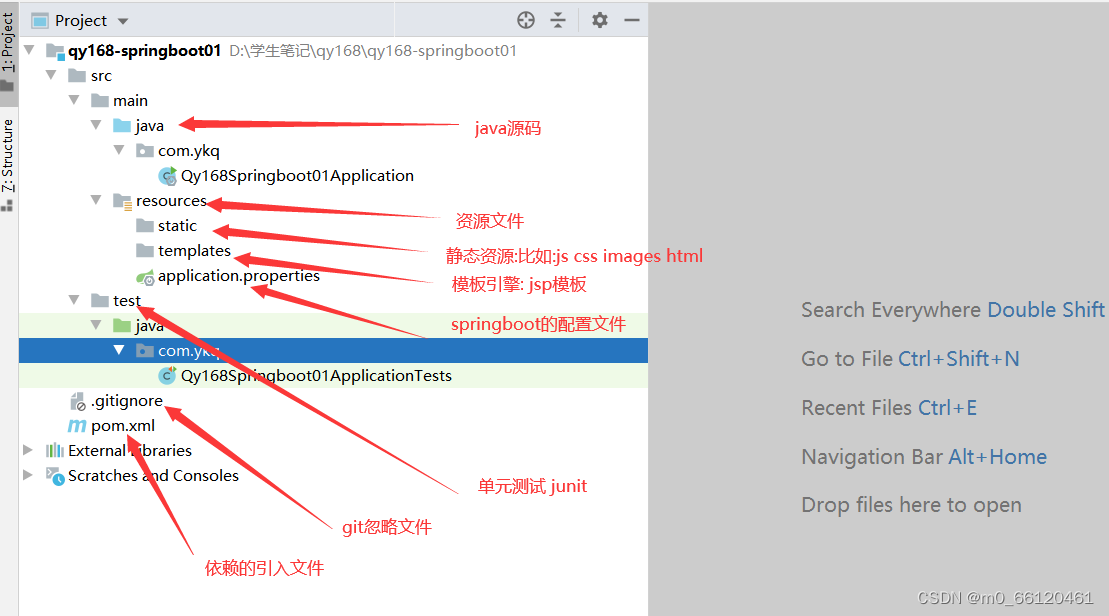Screen dimensions: 1109x616
Task: Open the Project view mode dropdown
Action: tap(122, 20)
